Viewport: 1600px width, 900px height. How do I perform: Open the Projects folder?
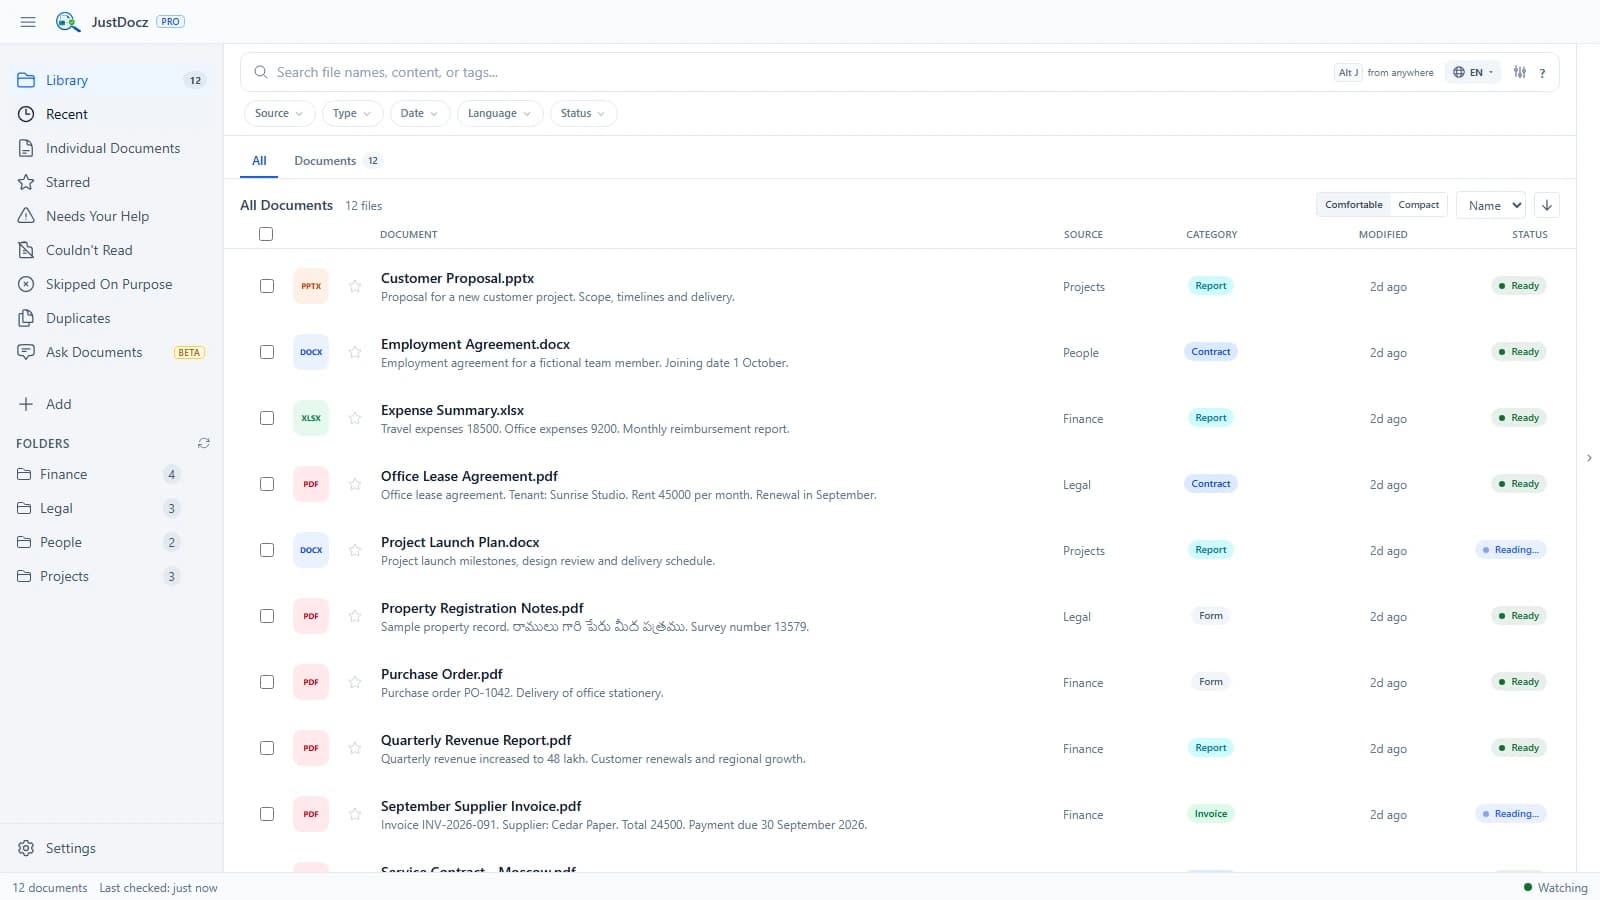[98, 576]
